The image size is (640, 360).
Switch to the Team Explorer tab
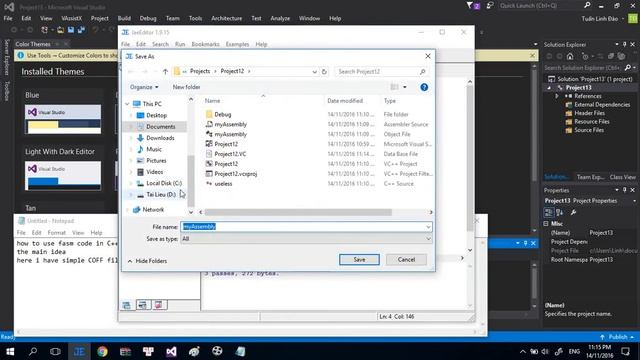(590, 177)
